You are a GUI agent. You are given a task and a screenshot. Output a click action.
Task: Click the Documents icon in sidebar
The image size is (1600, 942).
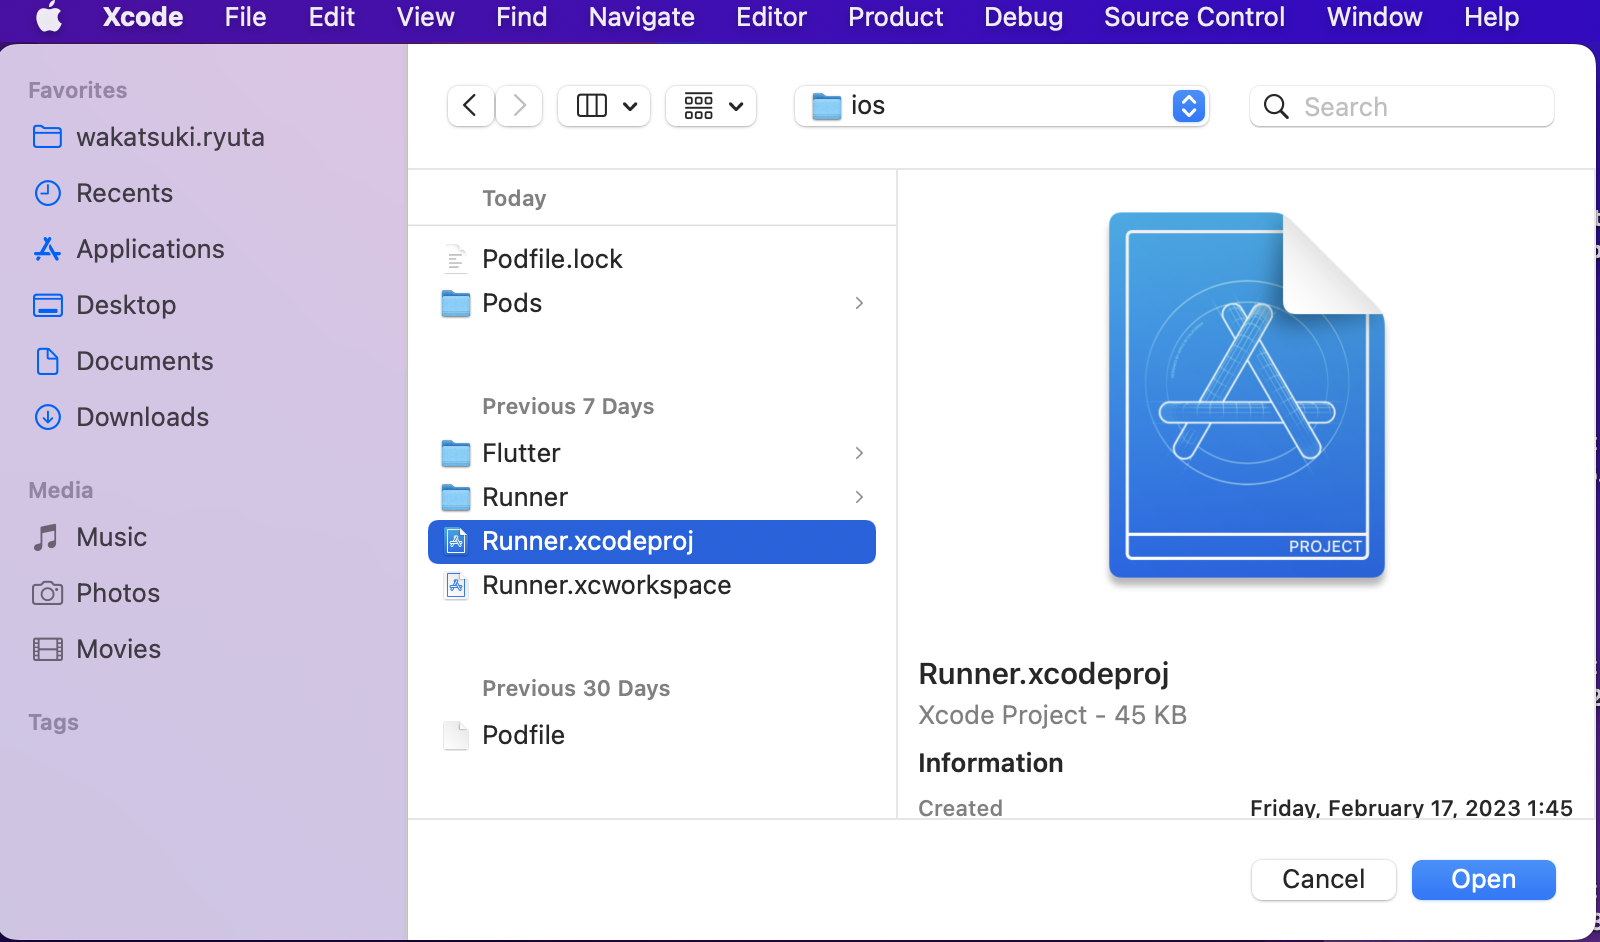47,361
